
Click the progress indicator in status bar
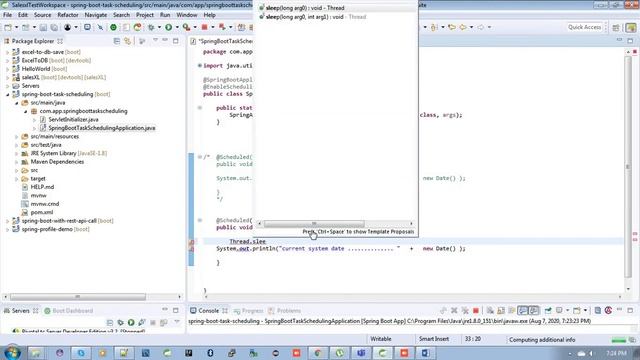coord(619,340)
